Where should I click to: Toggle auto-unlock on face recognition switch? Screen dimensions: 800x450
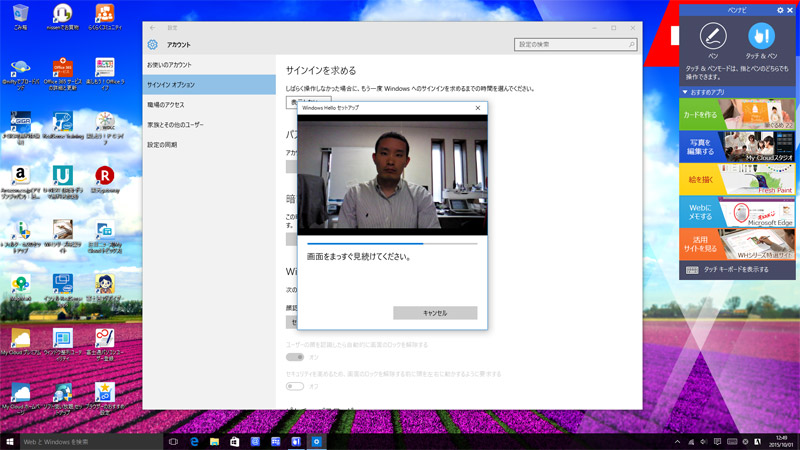(x=295, y=357)
